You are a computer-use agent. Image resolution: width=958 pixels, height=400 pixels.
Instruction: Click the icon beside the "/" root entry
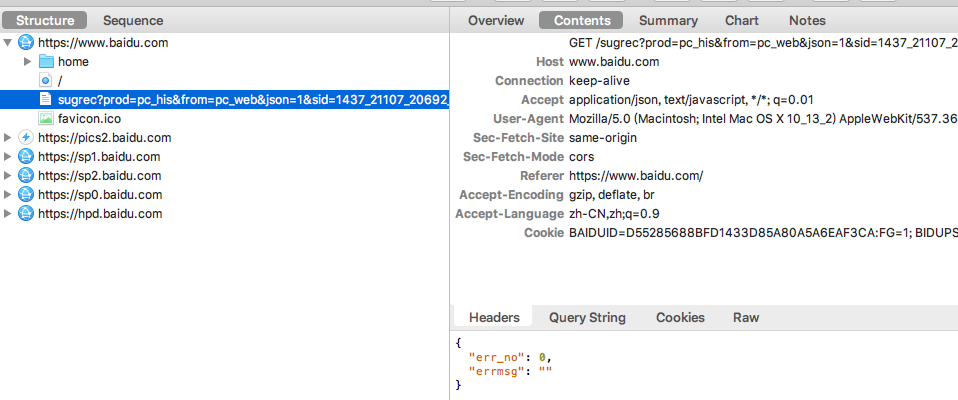coord(46,80)
